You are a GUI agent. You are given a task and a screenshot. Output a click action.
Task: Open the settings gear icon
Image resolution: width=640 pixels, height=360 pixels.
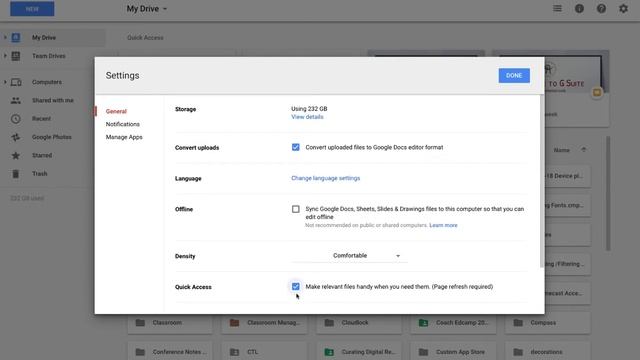(x=623, y=9)
